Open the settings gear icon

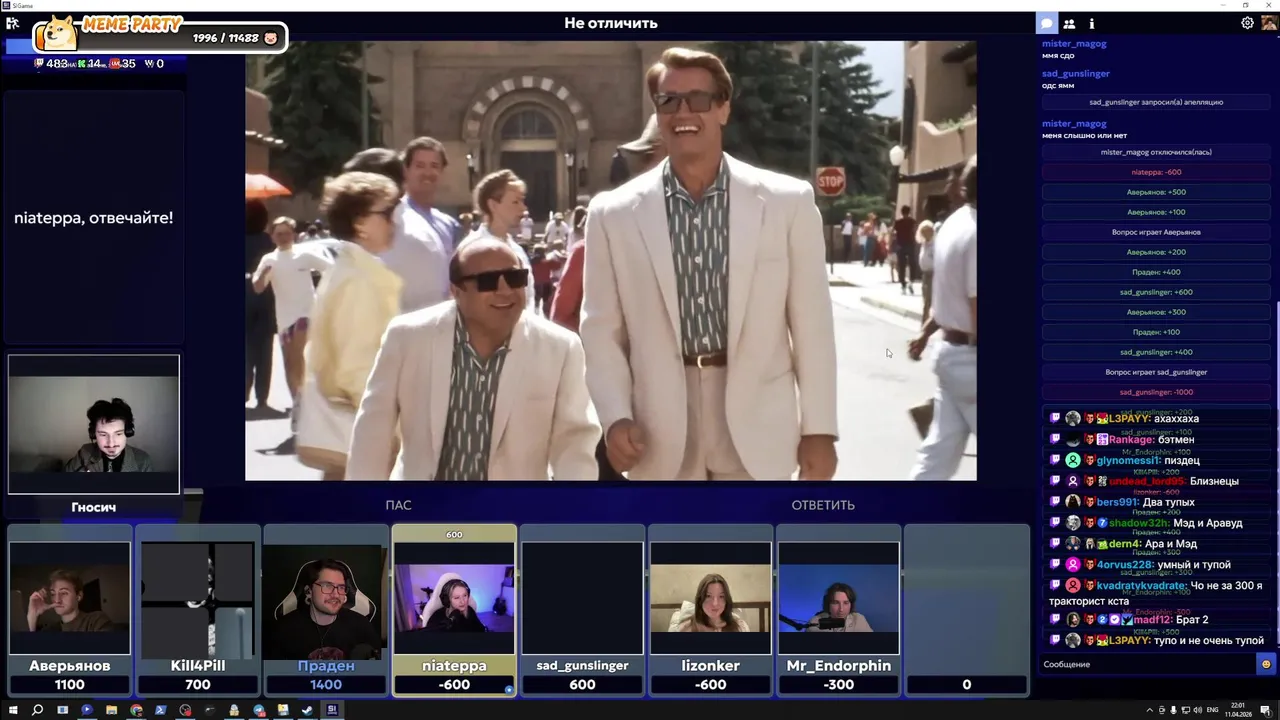1247,23
